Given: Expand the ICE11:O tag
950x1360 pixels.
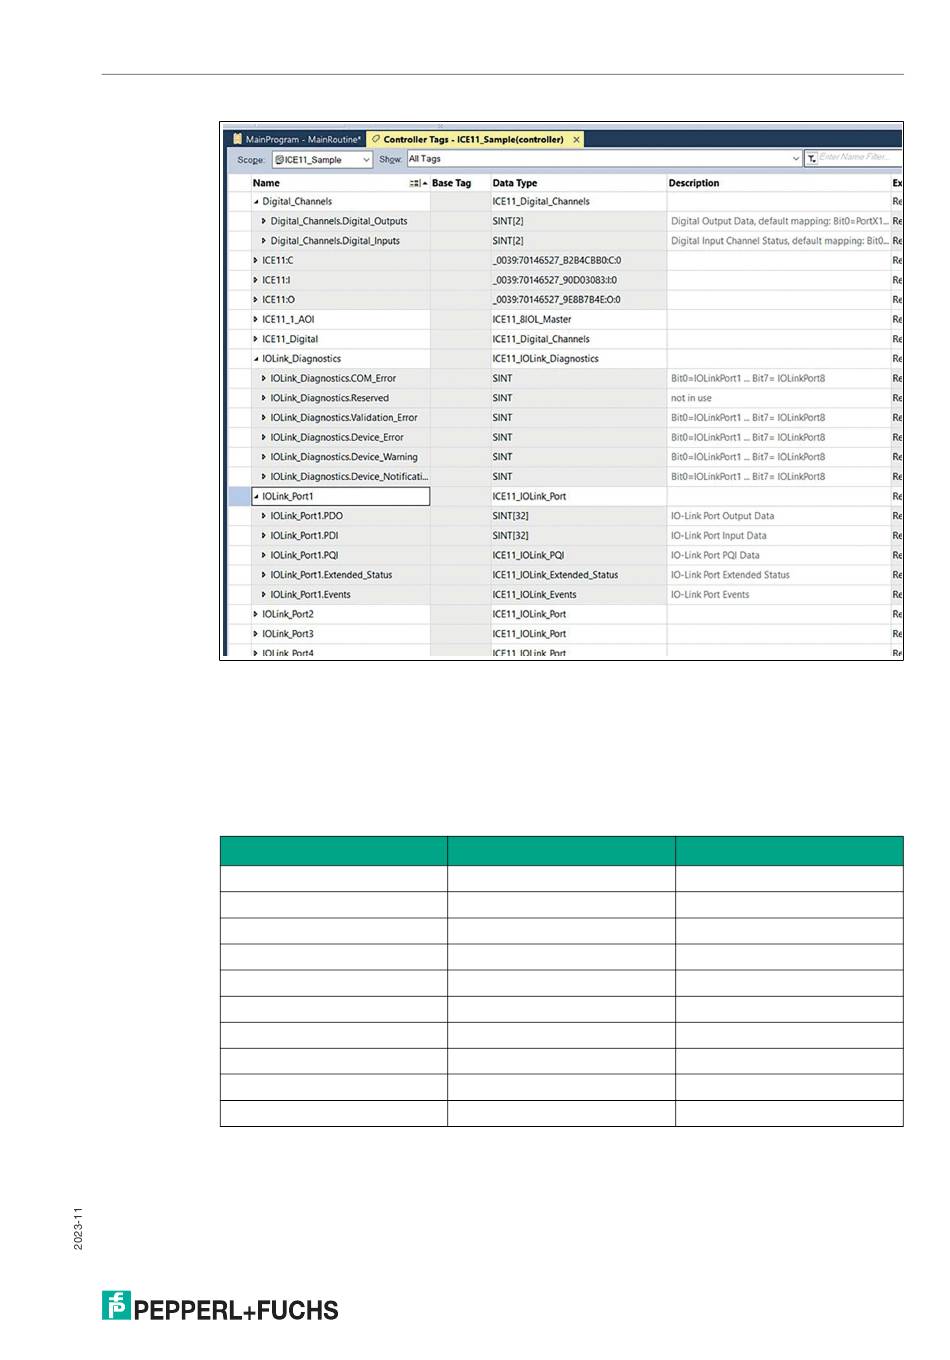Looking at the screenshot, I should pos(256,300).
